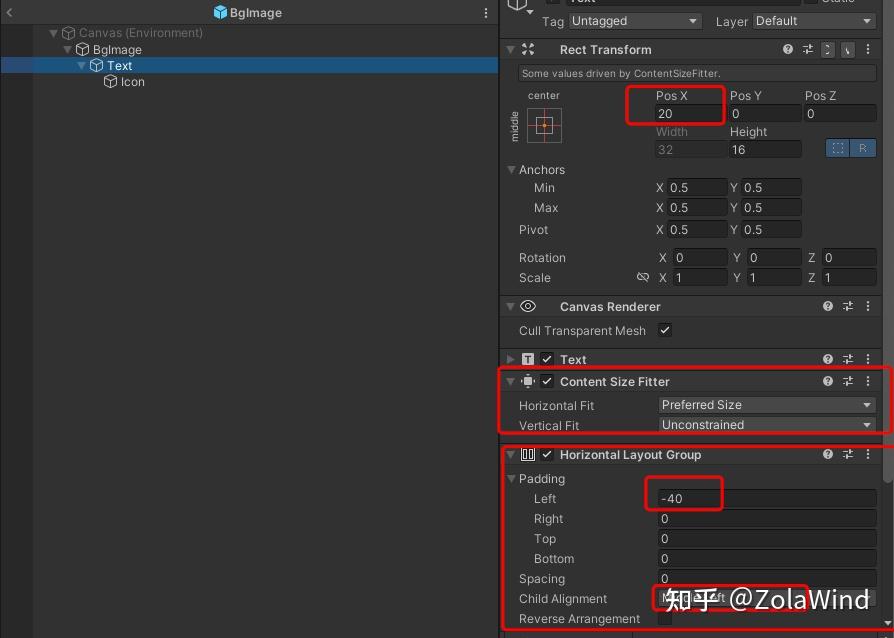
Task: Toggle Rect Transform blueprint mode button
Action: tap(838, 149)
